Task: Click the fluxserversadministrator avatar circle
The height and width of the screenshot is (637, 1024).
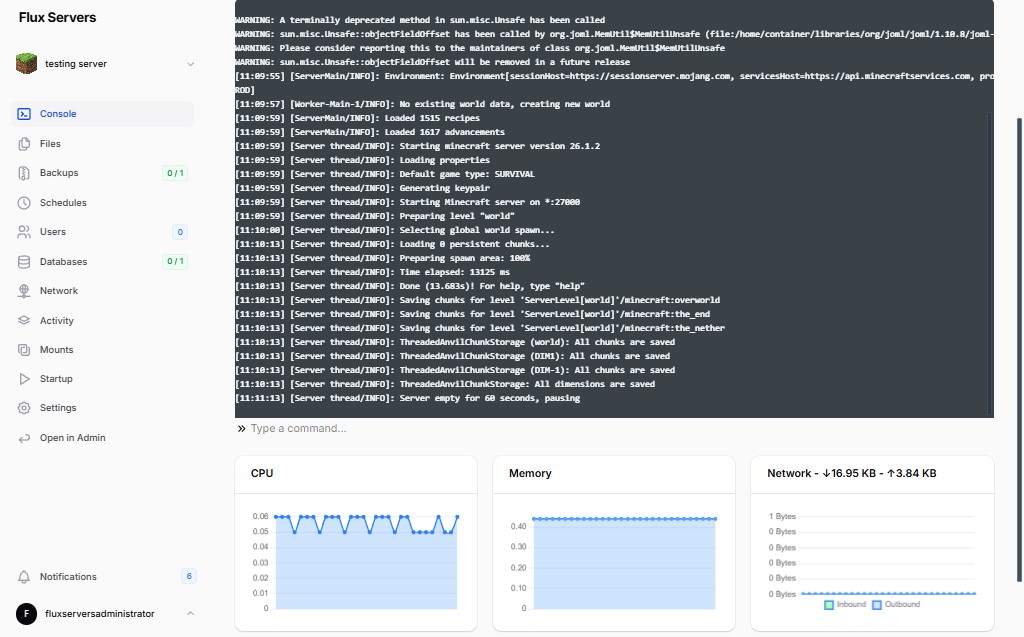Action: [x=26, y=613]
